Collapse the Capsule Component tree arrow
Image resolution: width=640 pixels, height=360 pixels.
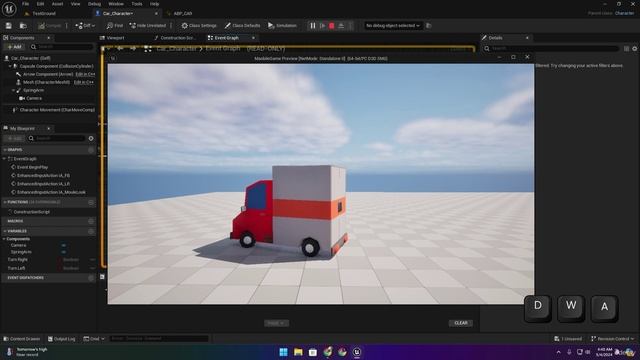pos(10,66)
